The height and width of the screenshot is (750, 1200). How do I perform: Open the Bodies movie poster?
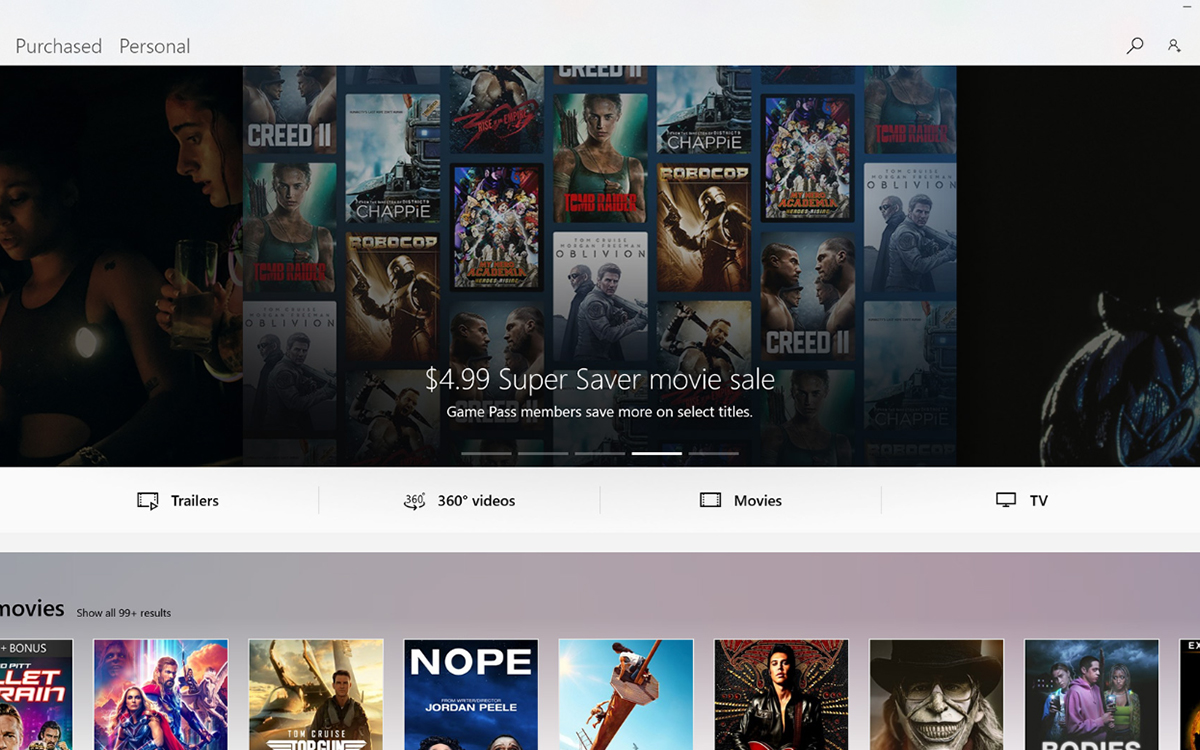coord(1092,695)
